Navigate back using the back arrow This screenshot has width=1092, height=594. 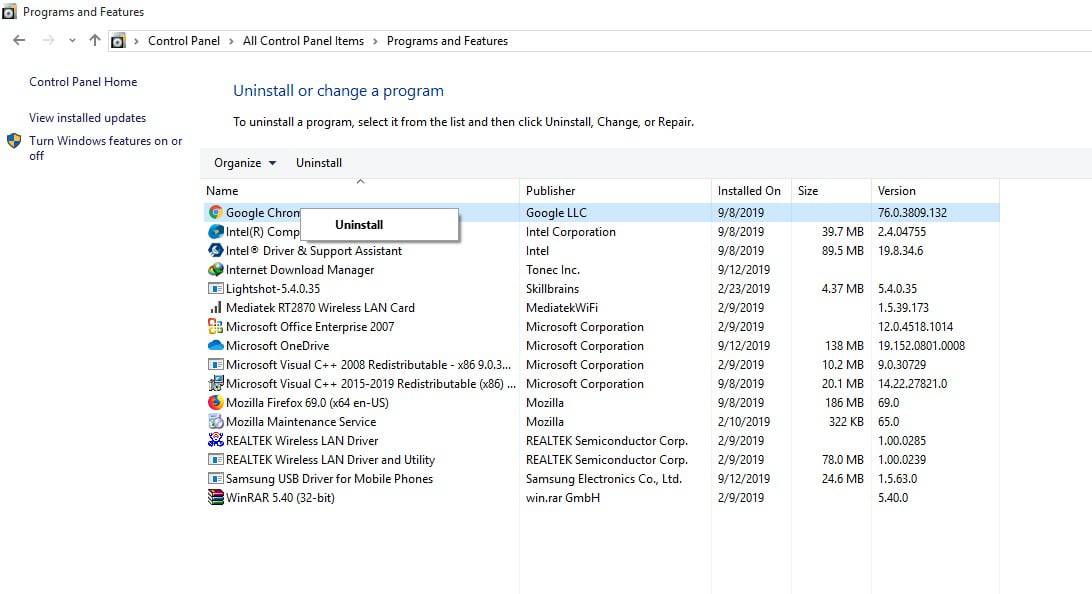pos(19,41)
